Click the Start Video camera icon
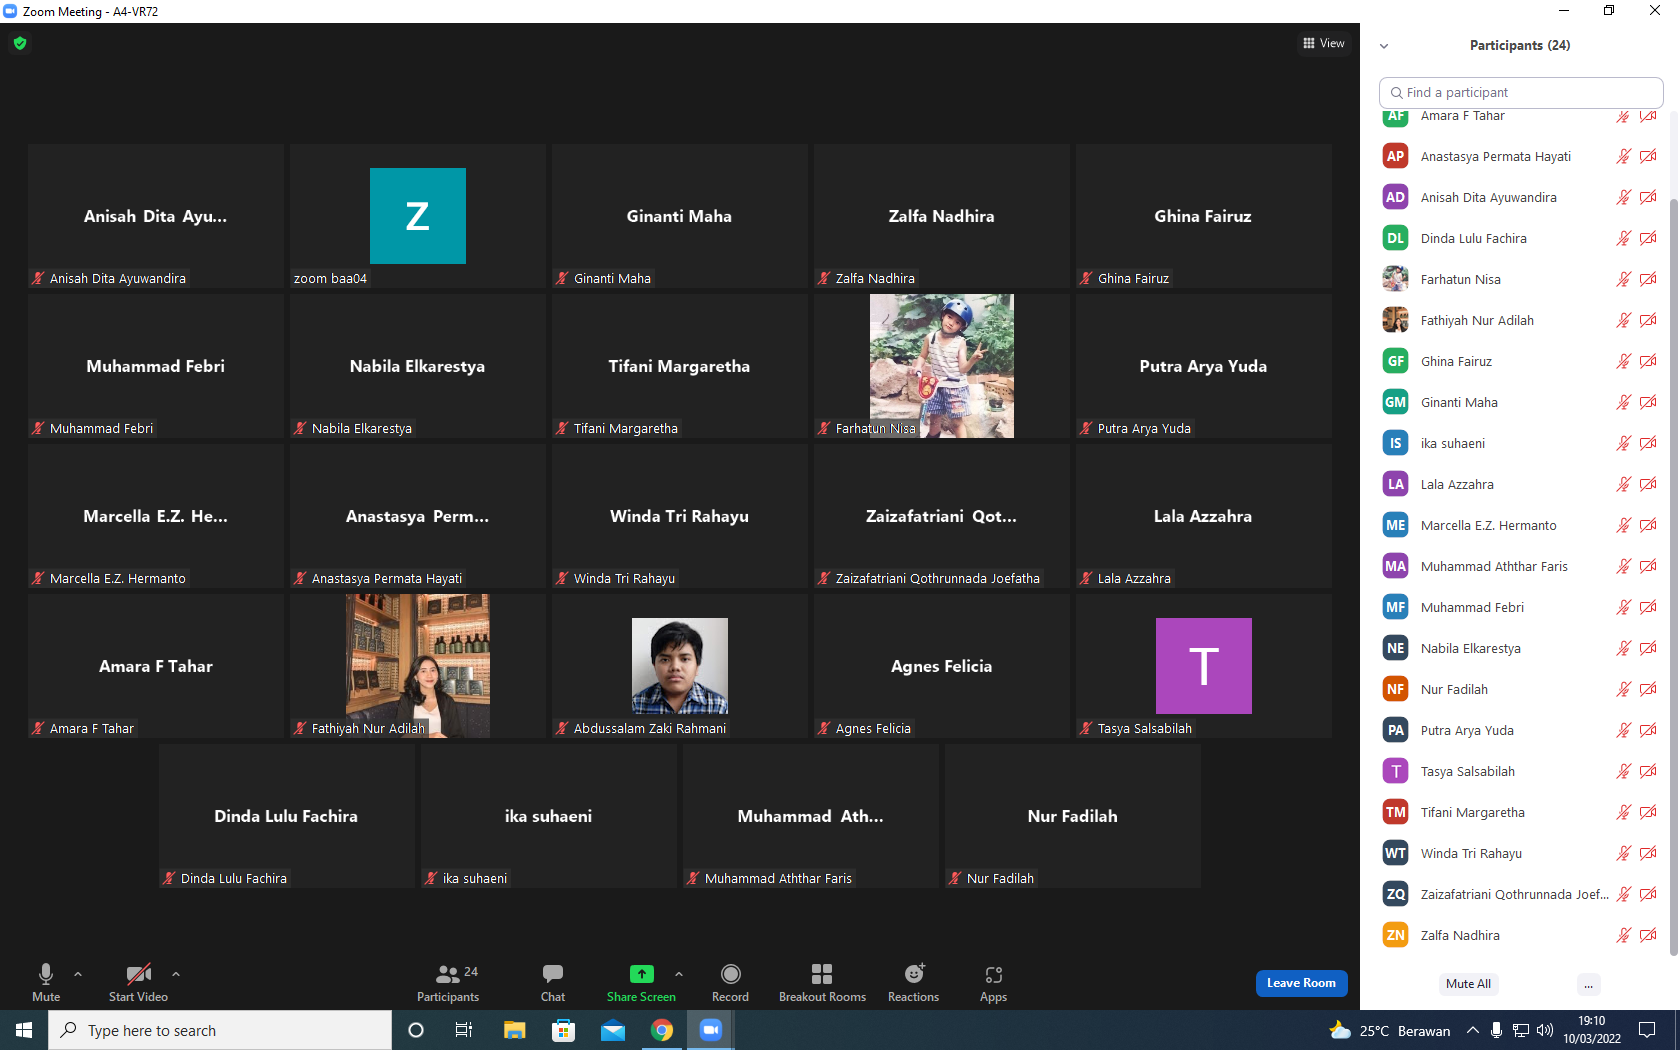This screenshot has width=1680, height=1050. (138, 973)
